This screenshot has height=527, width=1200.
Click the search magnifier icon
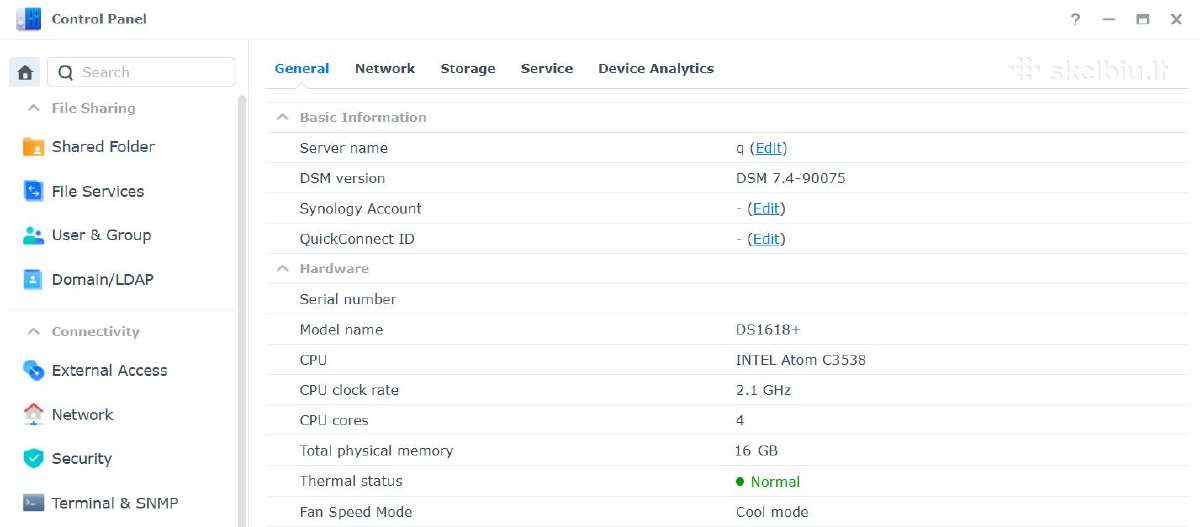tap(66, 72)
